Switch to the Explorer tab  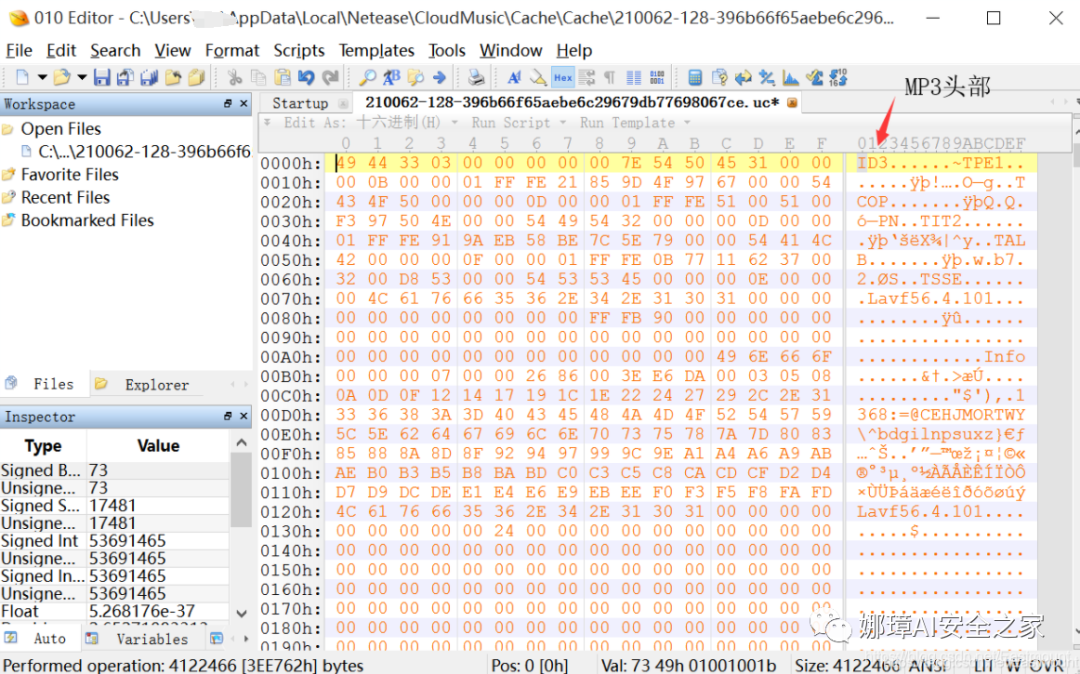coord(147,385)
